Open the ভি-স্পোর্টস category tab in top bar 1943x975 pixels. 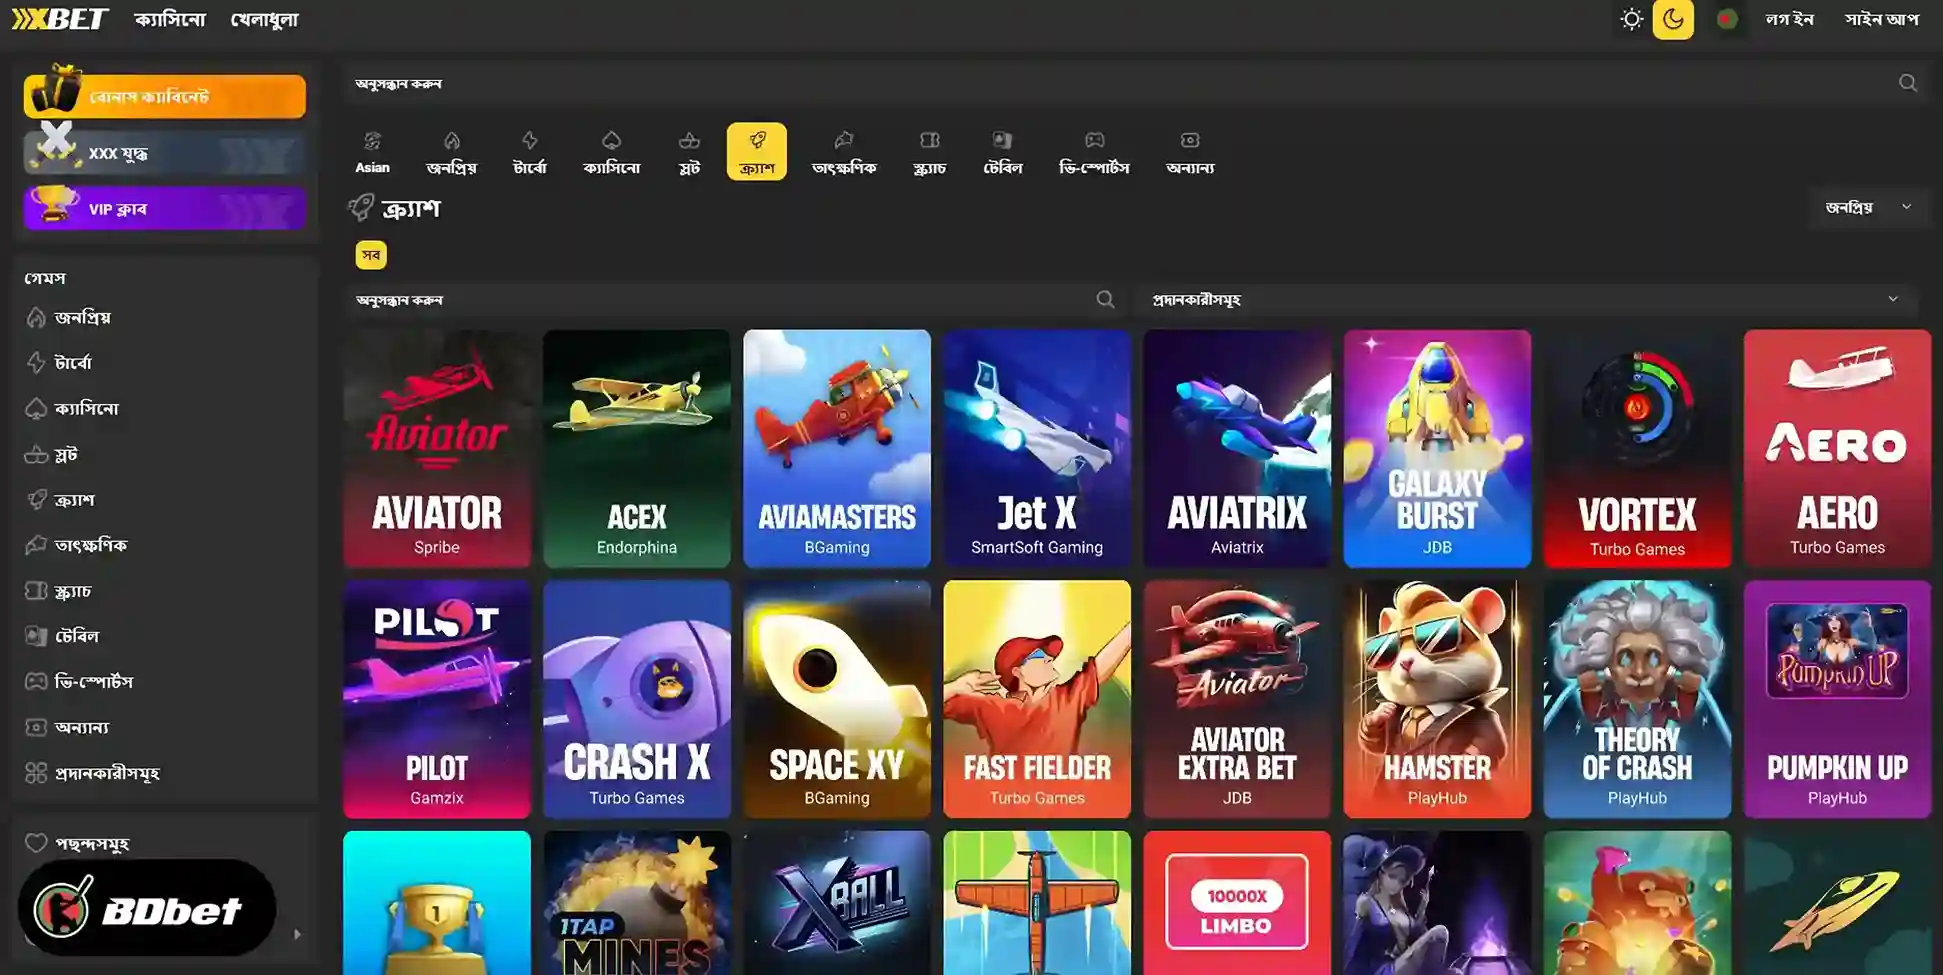coord(1094,152)
